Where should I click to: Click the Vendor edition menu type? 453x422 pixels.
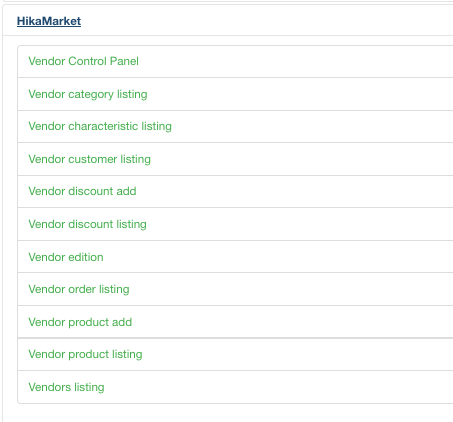pos(66,257)
